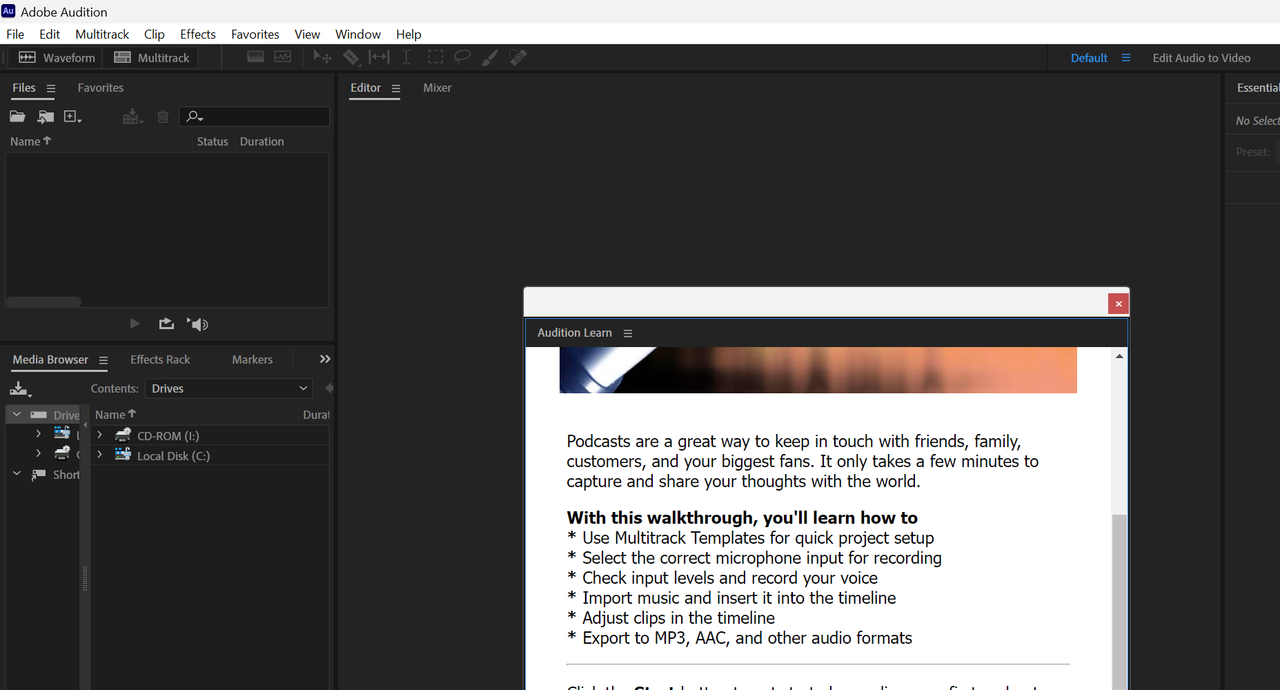
Task: Open the Multitrack menu
Action: tap(102, 34)
